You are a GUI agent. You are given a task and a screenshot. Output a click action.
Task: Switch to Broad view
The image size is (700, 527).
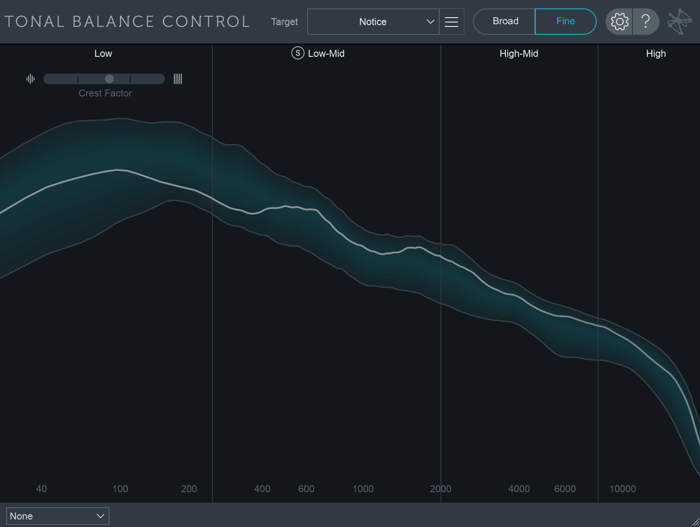click(504, 21)
